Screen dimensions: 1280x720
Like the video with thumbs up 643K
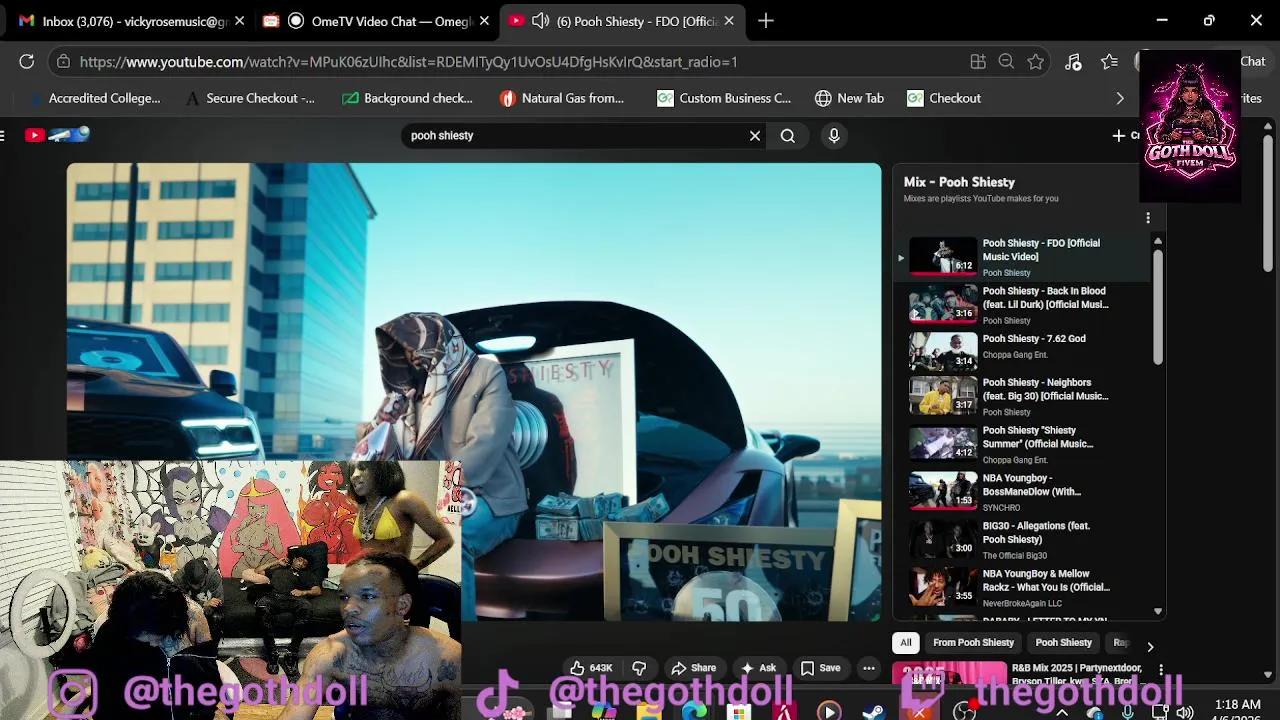(591, 668)
